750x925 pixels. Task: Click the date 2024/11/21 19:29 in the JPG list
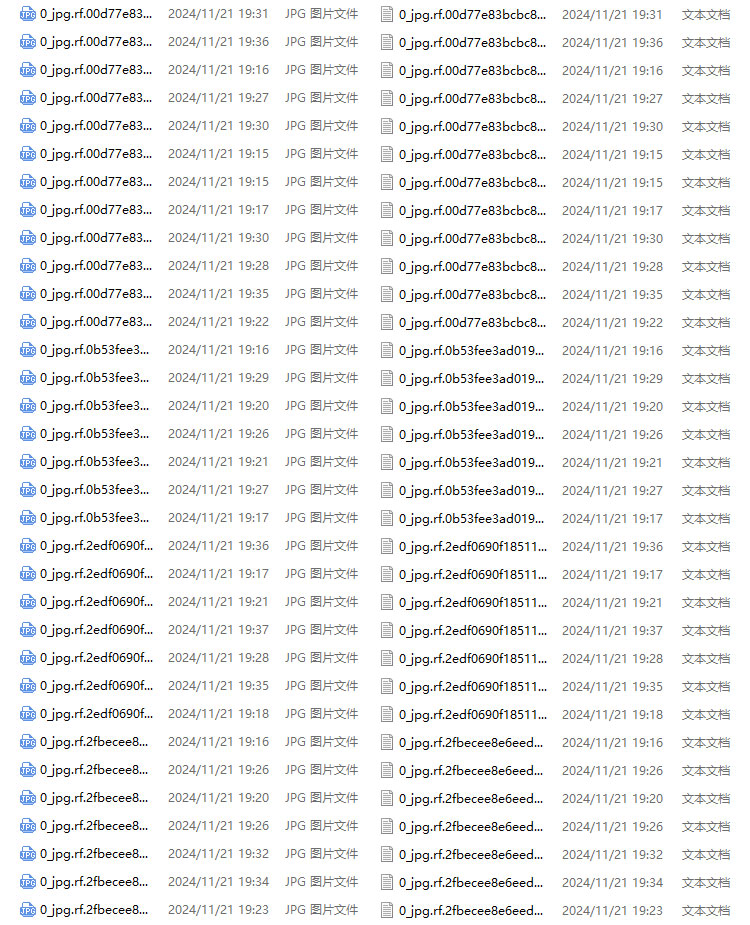click(218, 378)
